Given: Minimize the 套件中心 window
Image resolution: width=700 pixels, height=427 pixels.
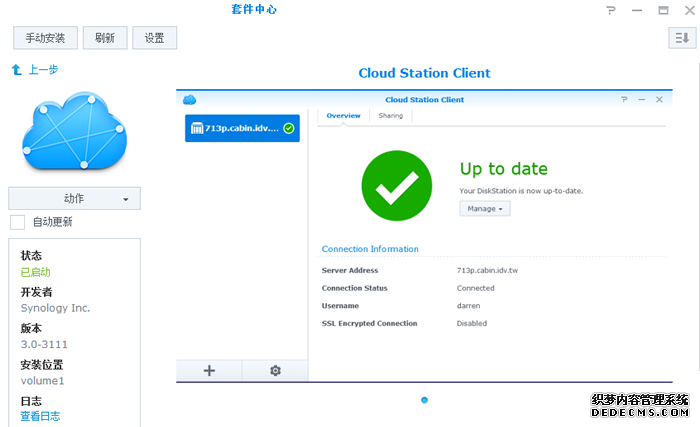Looking at the screenshot, I should [637, 10].
